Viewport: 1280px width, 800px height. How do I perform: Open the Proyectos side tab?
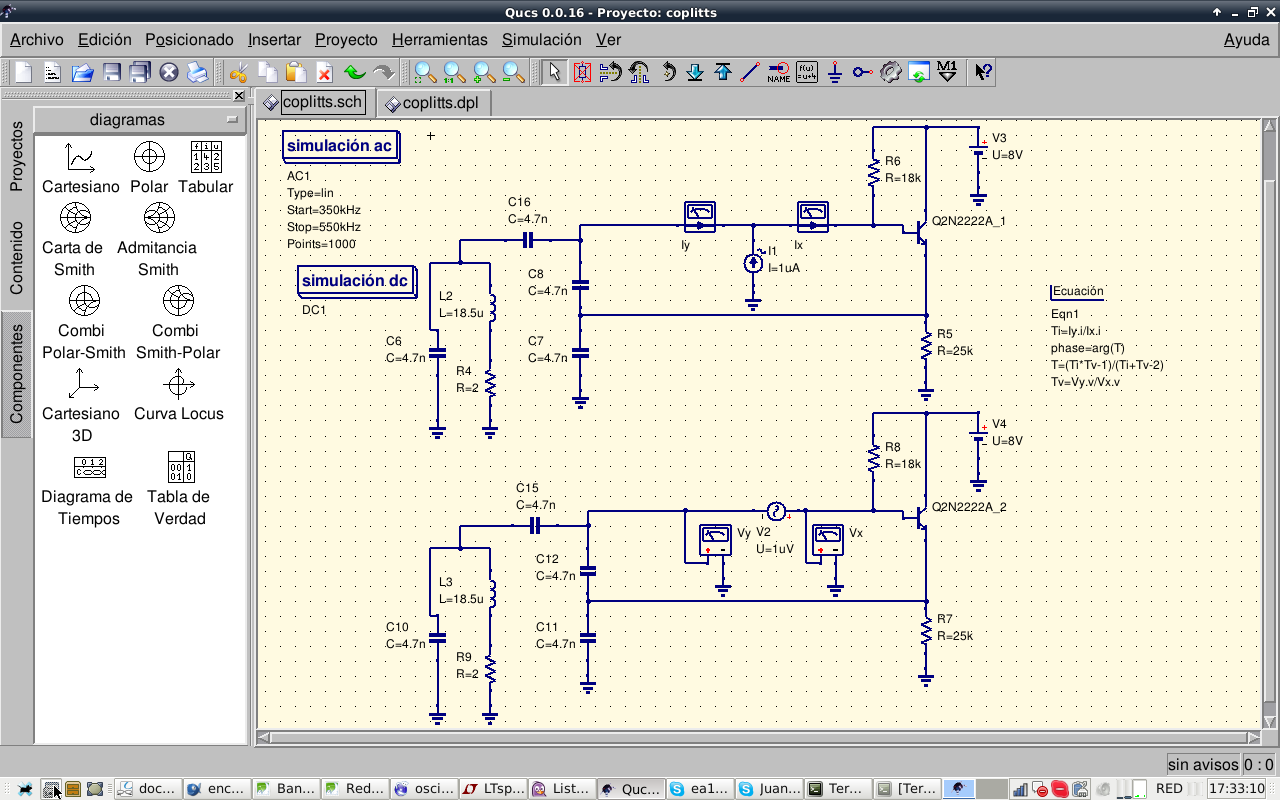16,157
